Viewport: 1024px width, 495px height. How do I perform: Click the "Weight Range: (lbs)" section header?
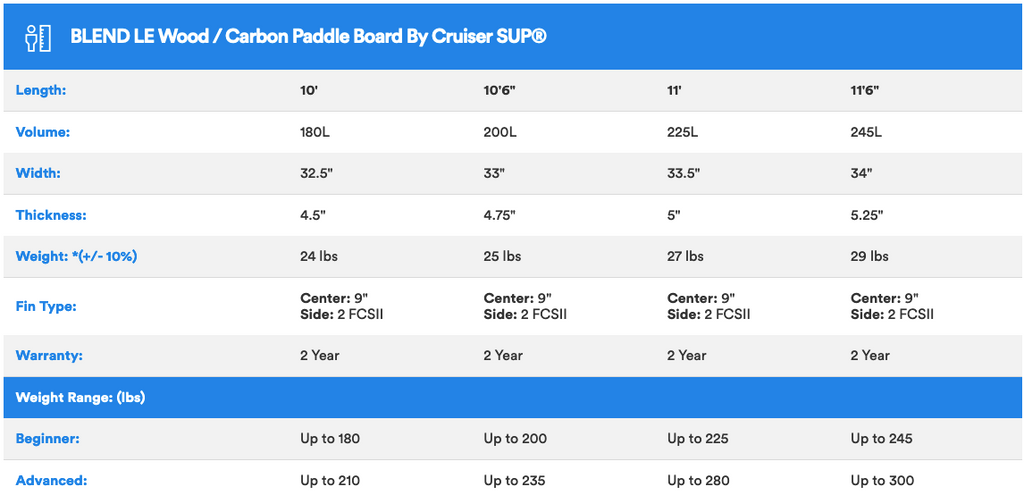[80, 397]
